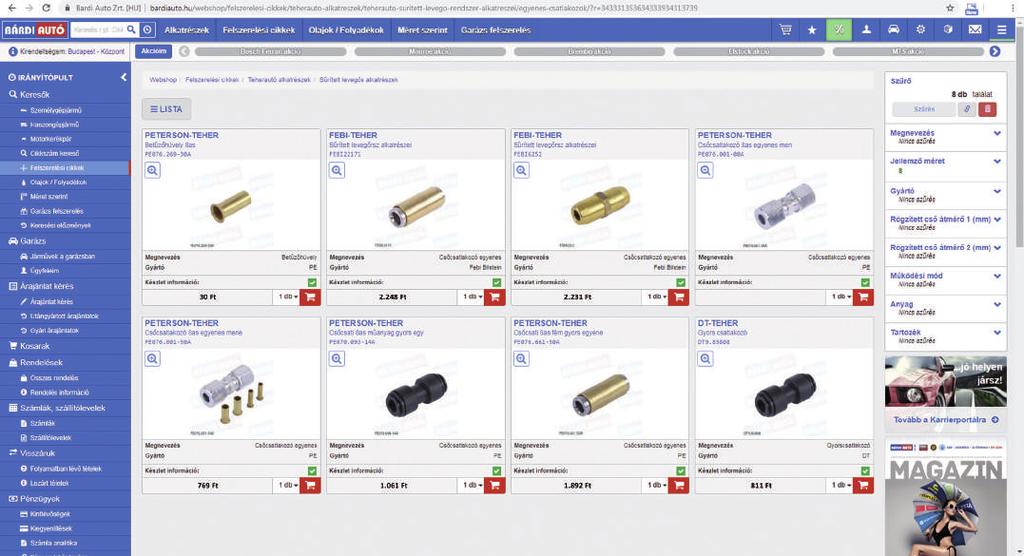Click stock checkmark on the 2.248 Ft item

point(497,283)
